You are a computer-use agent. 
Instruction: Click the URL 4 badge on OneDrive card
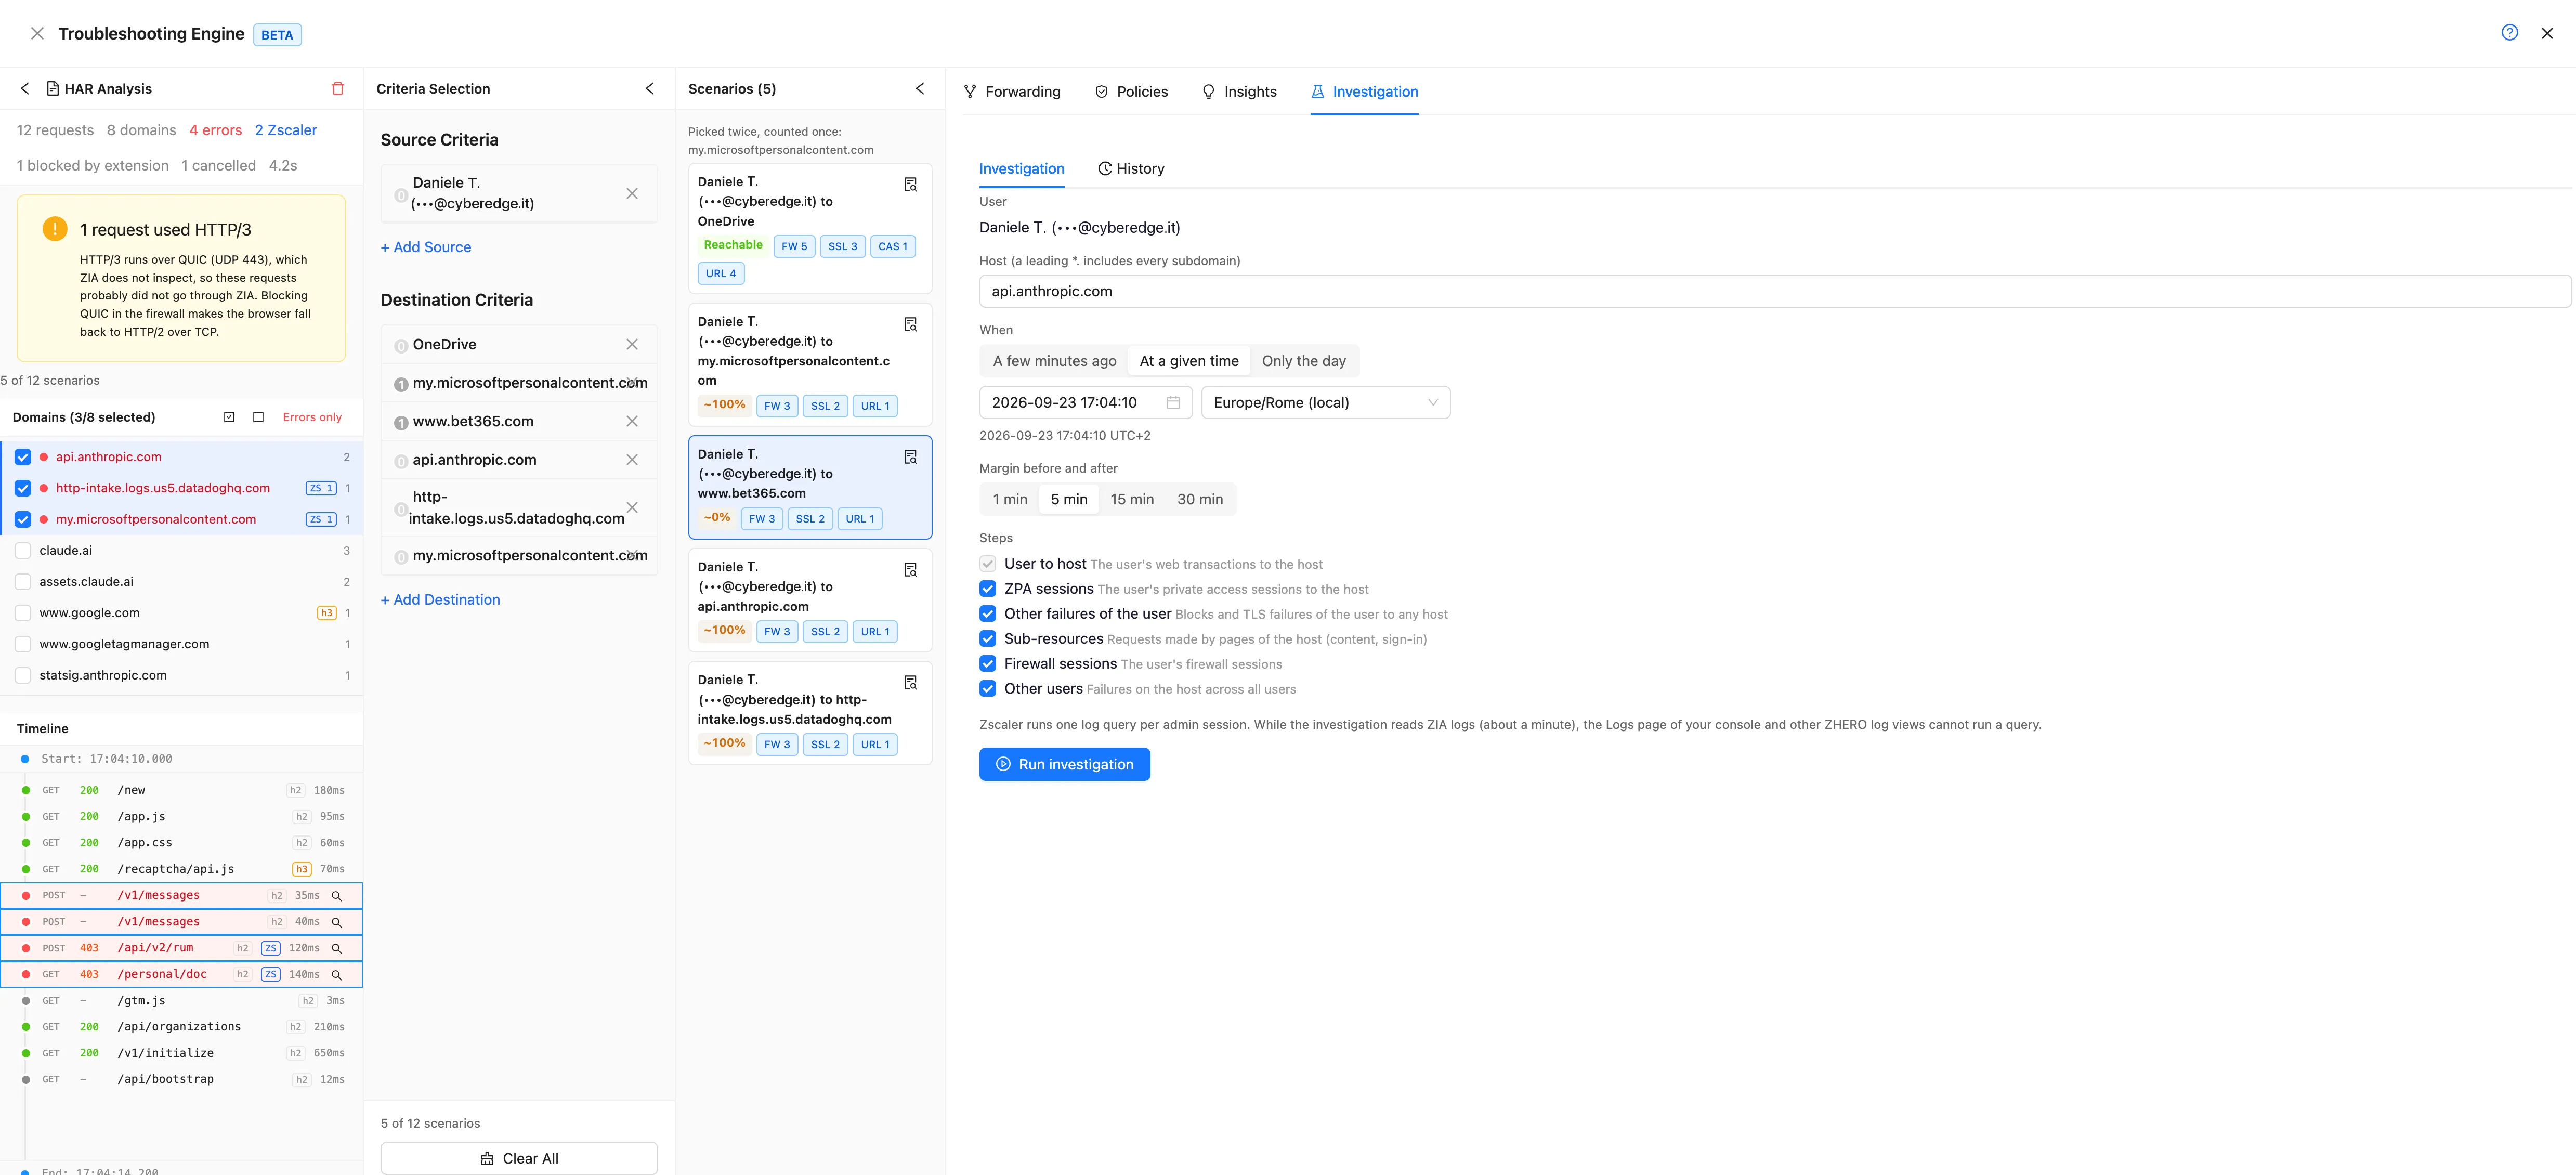point(720,273)
